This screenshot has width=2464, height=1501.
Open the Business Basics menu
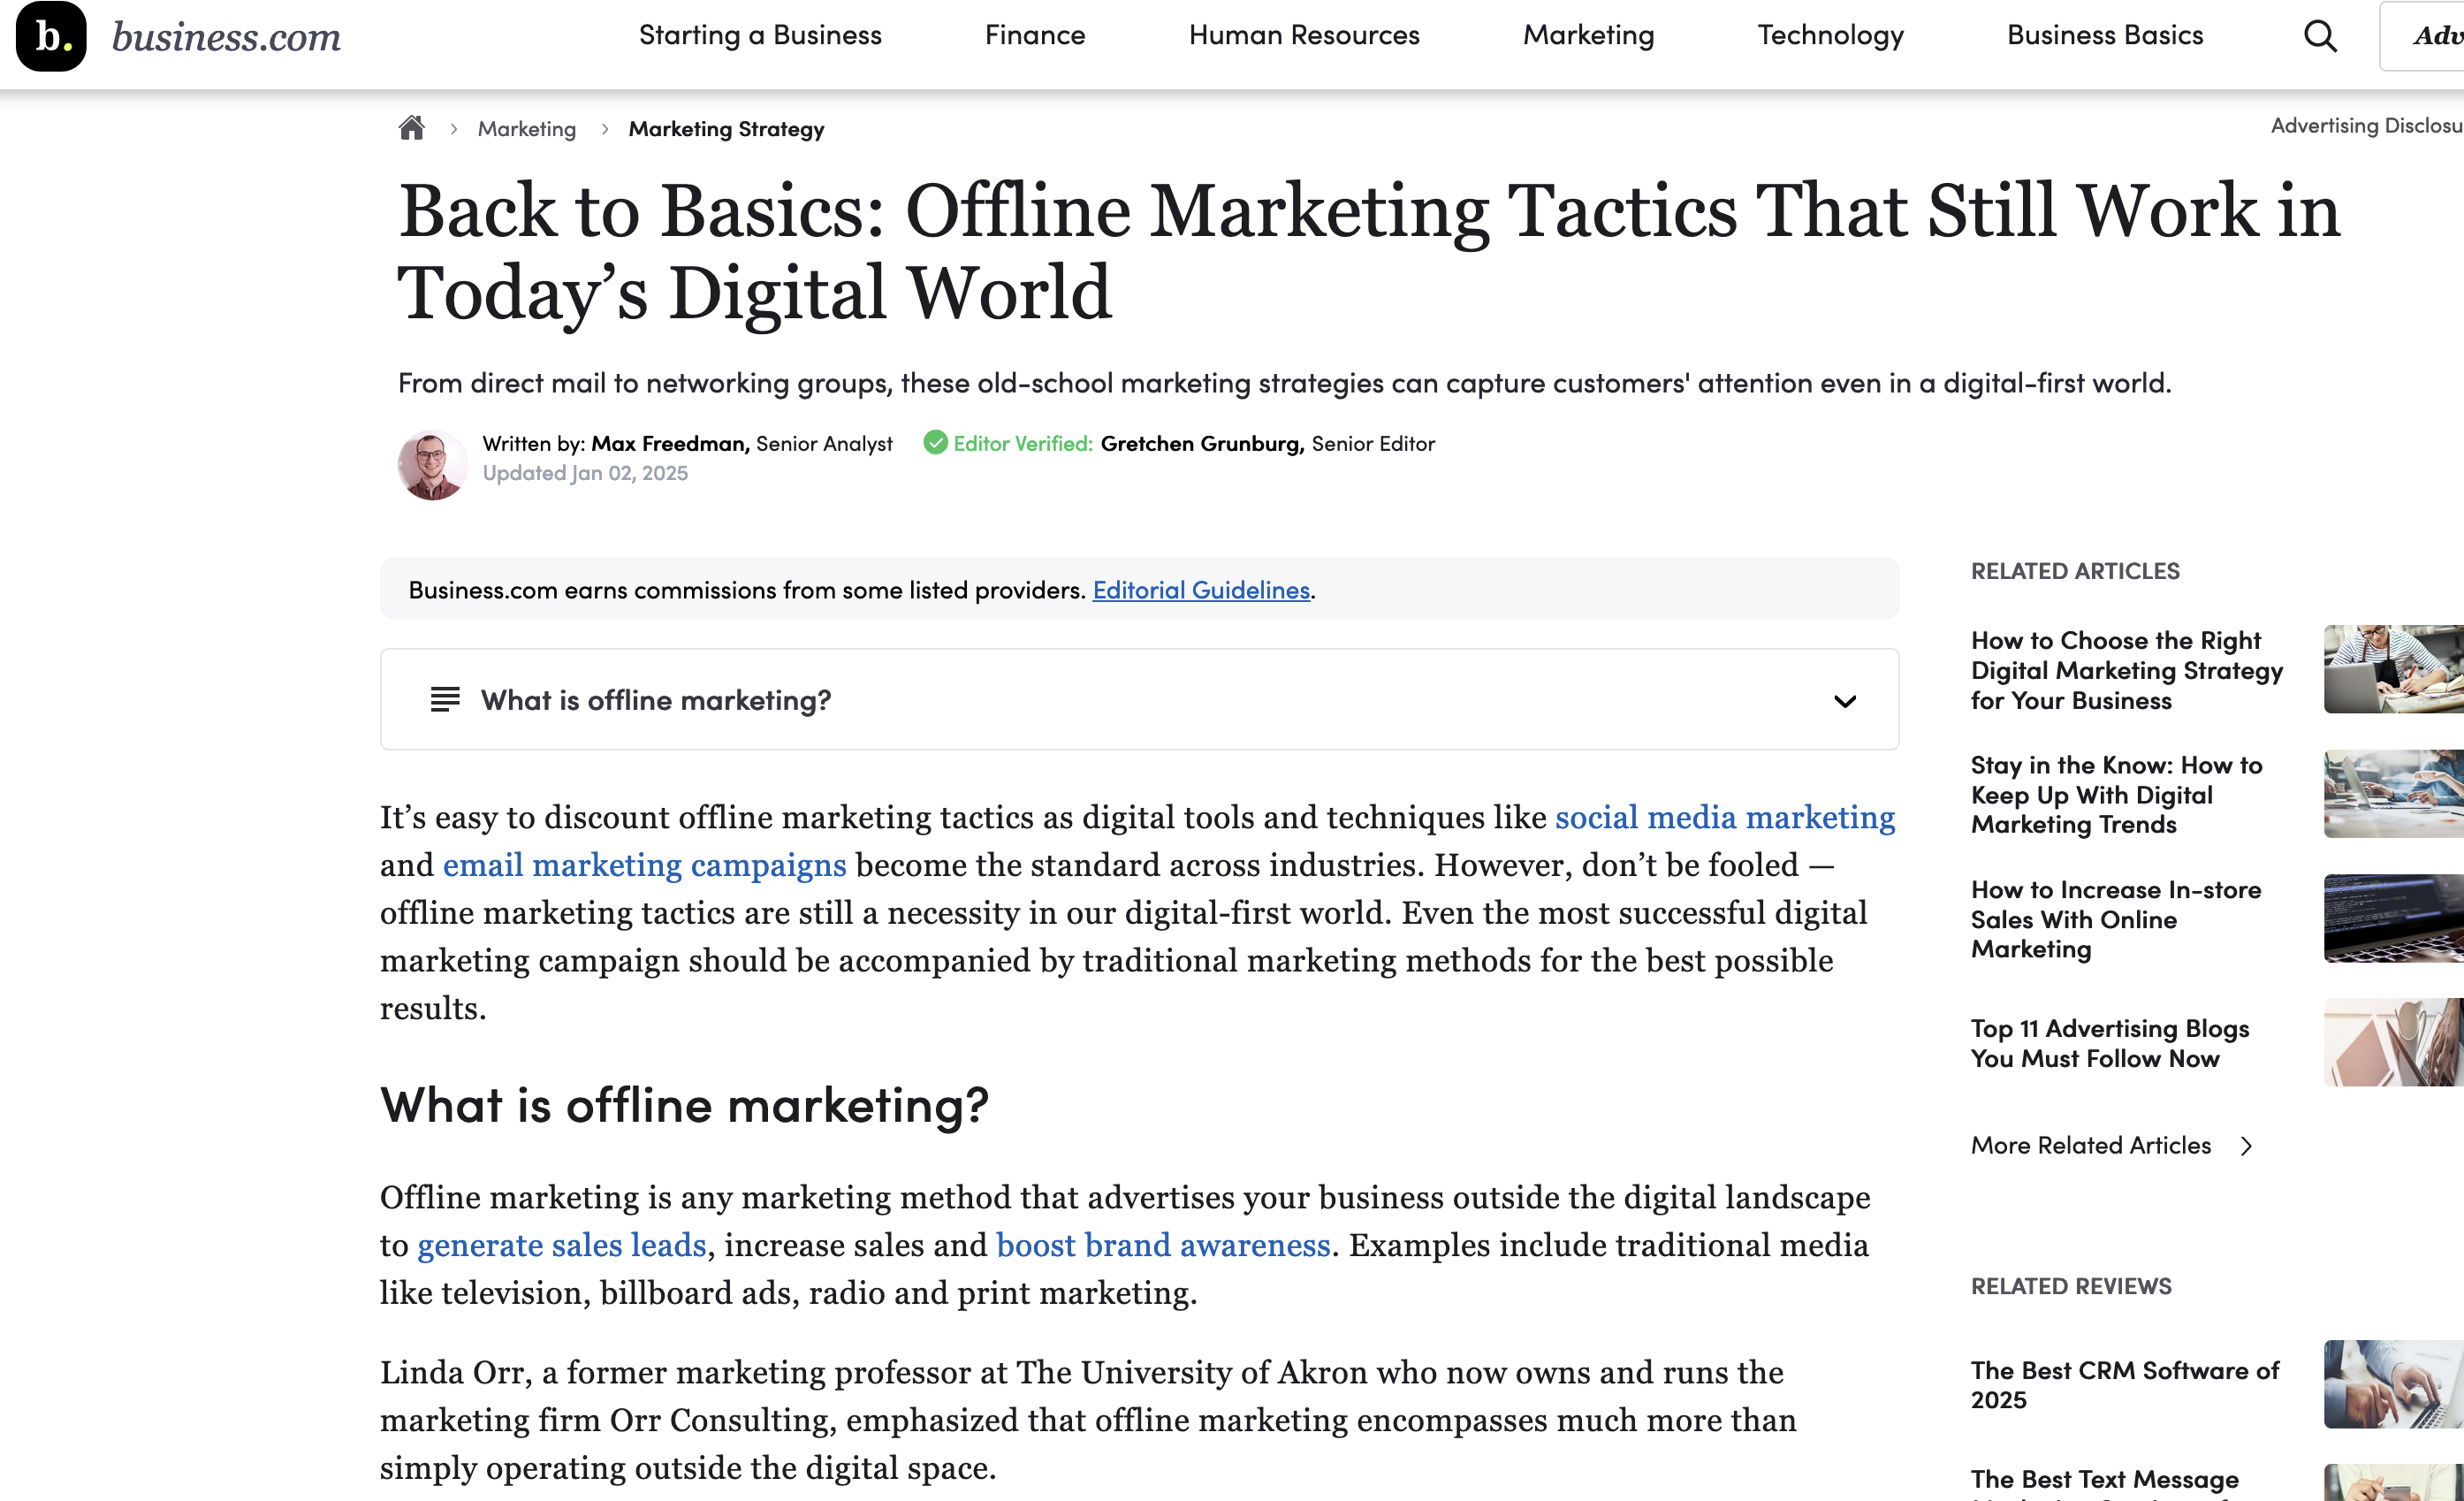[x=2105, y=35]
